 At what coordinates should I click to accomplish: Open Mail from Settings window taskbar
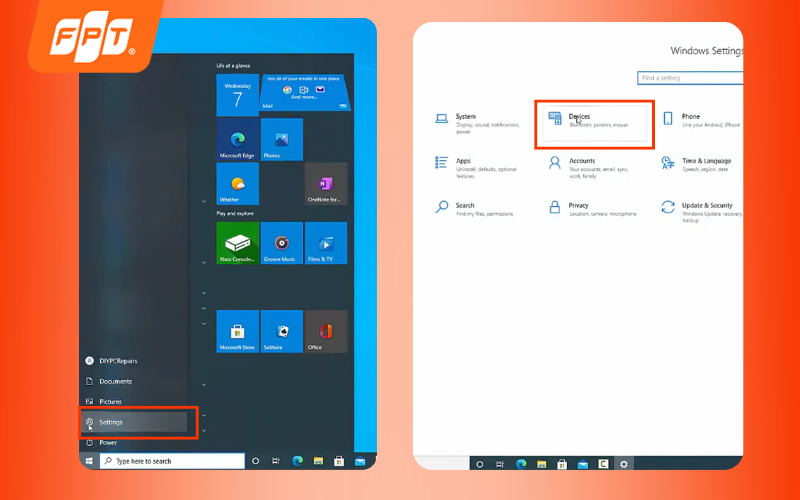tap(583, 464)
